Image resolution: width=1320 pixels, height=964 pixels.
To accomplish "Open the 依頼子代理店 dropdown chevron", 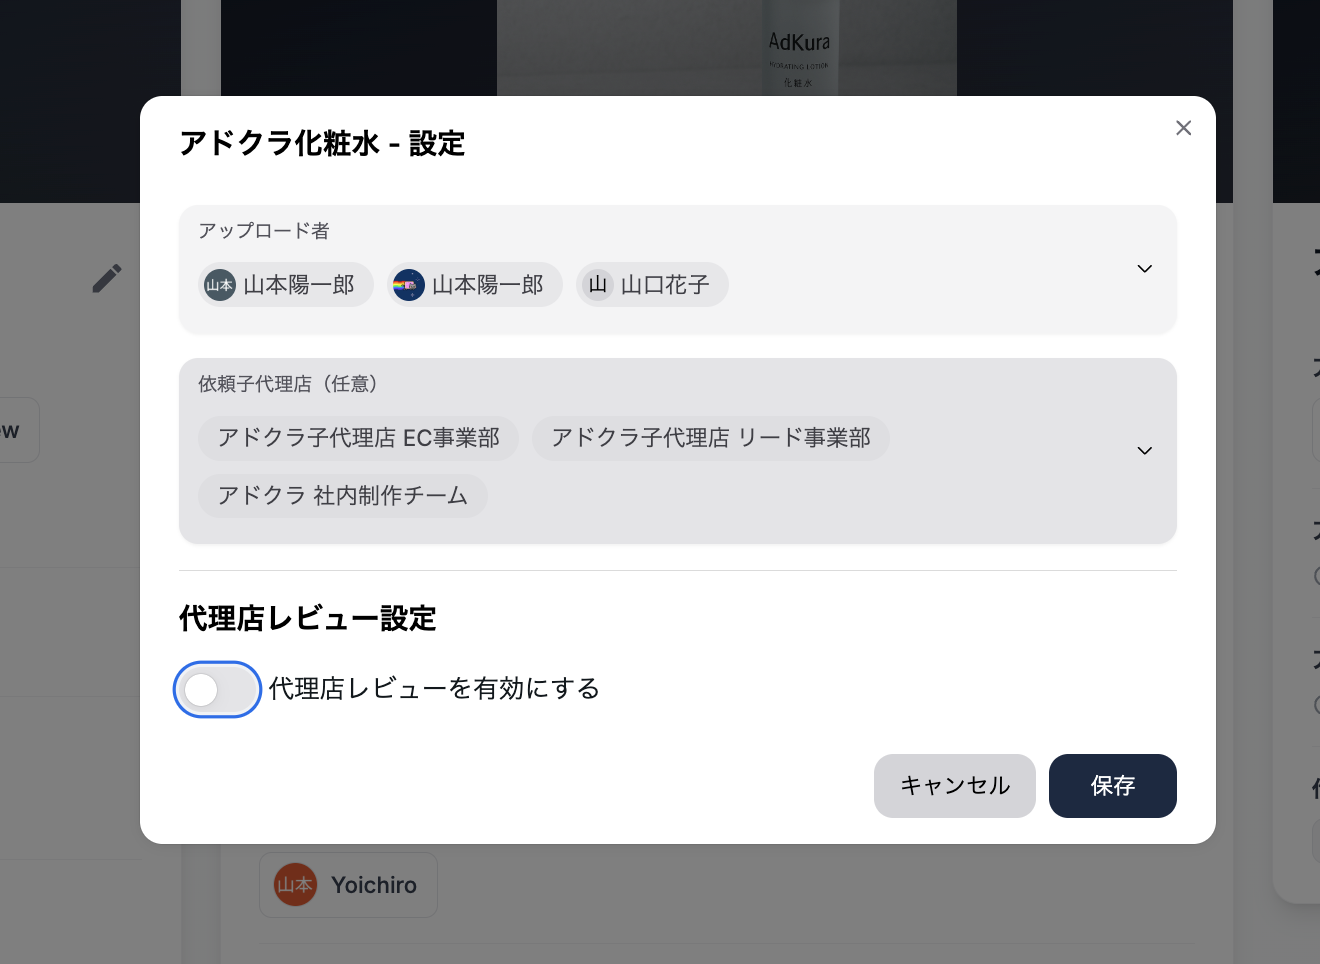I will pos(1144,451).
